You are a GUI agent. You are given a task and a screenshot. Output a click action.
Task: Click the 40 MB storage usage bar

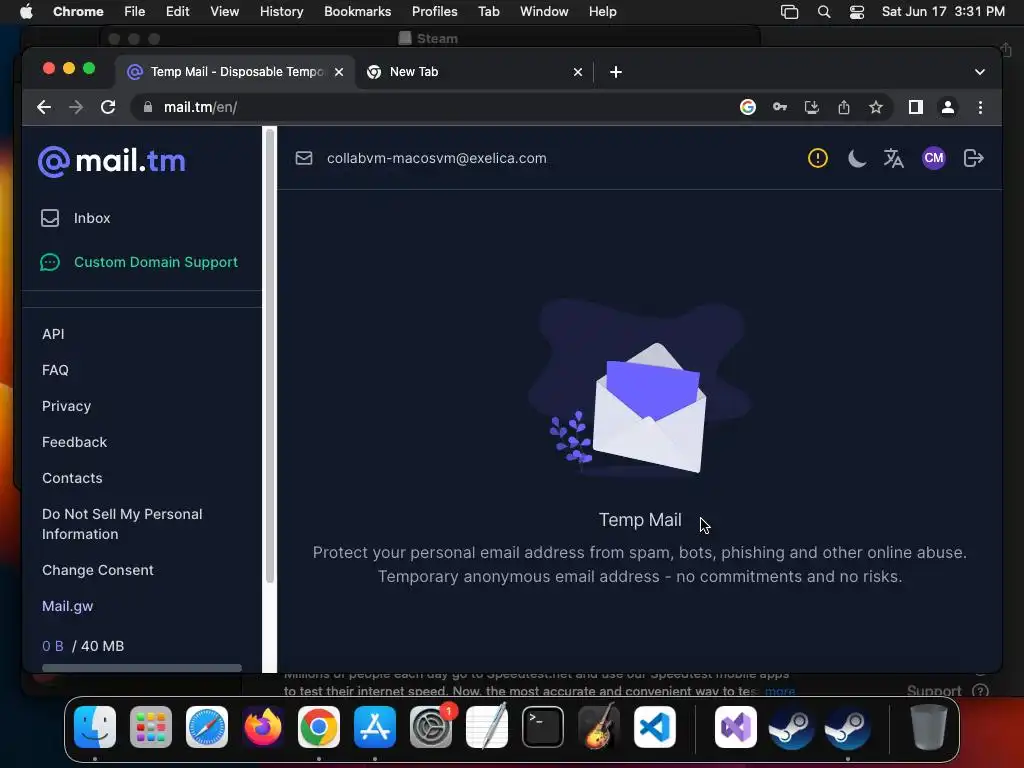click(142, 667)
